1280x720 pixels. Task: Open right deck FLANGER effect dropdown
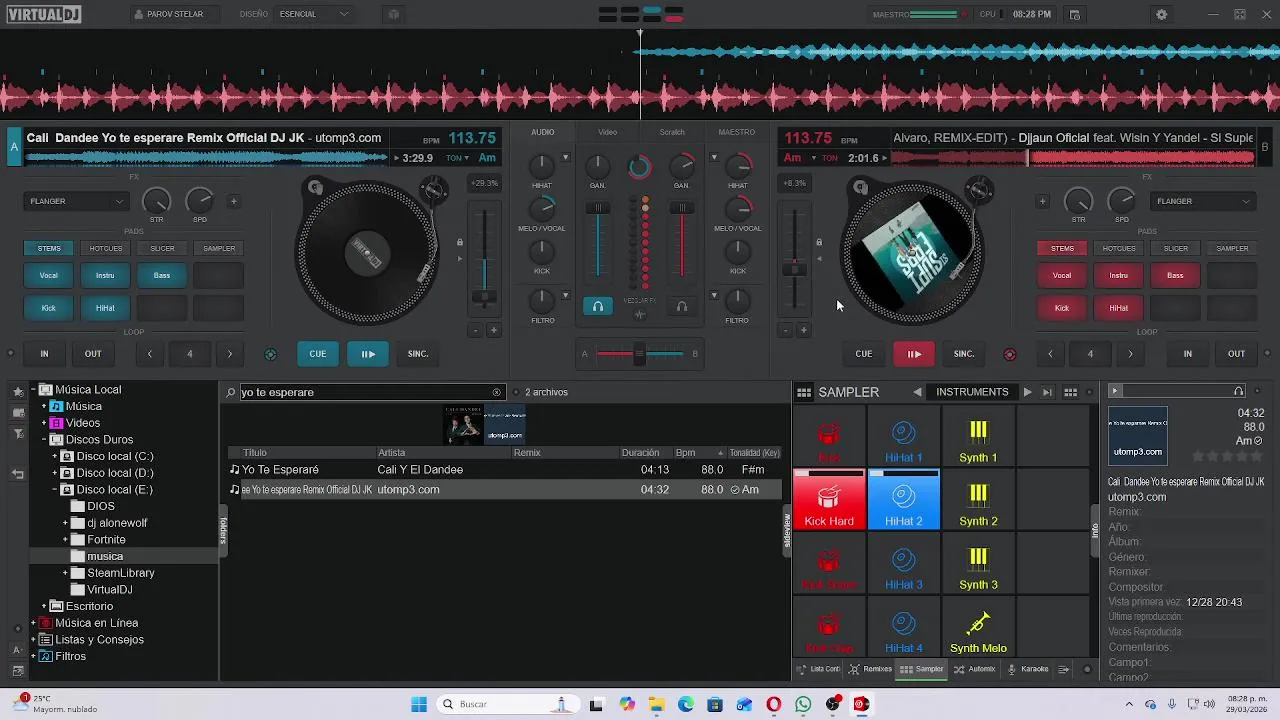tap(1203, 201)
